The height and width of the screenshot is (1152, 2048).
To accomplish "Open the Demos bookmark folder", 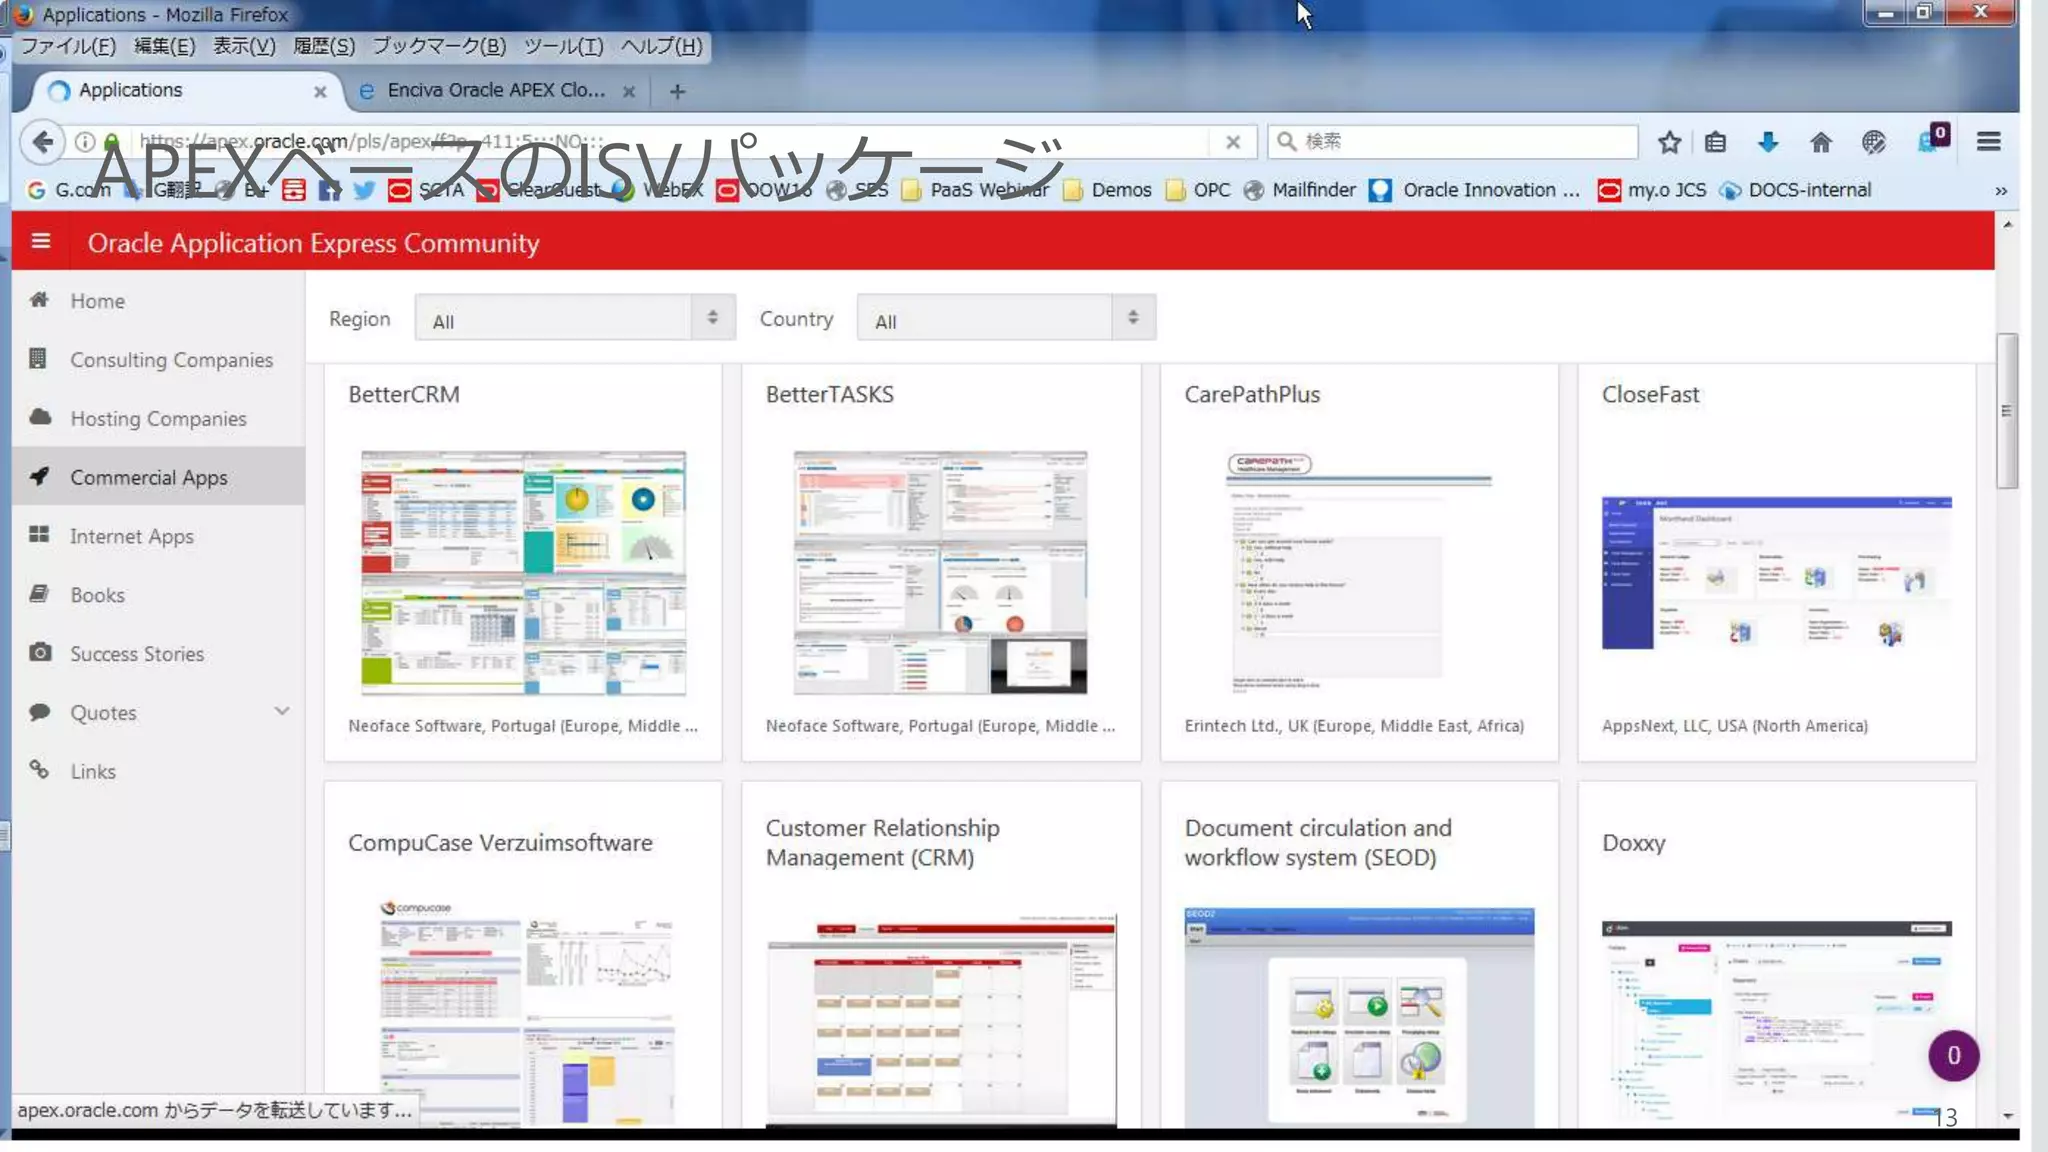I will tap(1107, 190).
